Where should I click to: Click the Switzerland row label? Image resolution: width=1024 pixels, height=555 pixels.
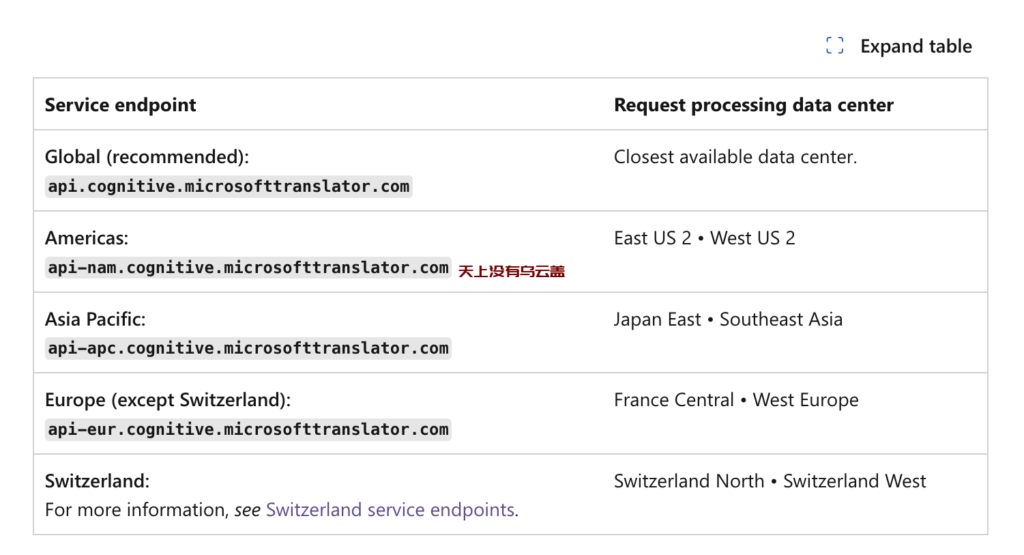97,481
